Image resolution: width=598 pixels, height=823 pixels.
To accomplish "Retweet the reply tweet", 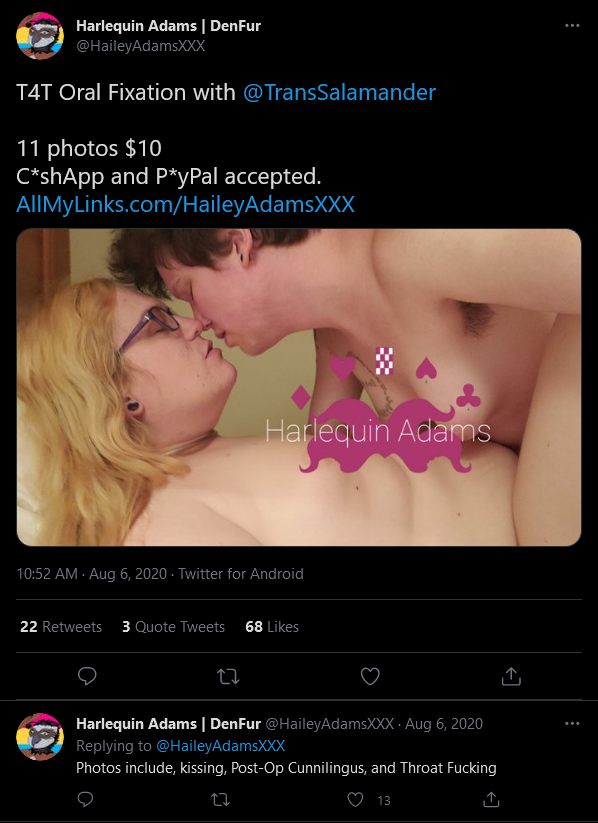I will (x=221, y=799).
